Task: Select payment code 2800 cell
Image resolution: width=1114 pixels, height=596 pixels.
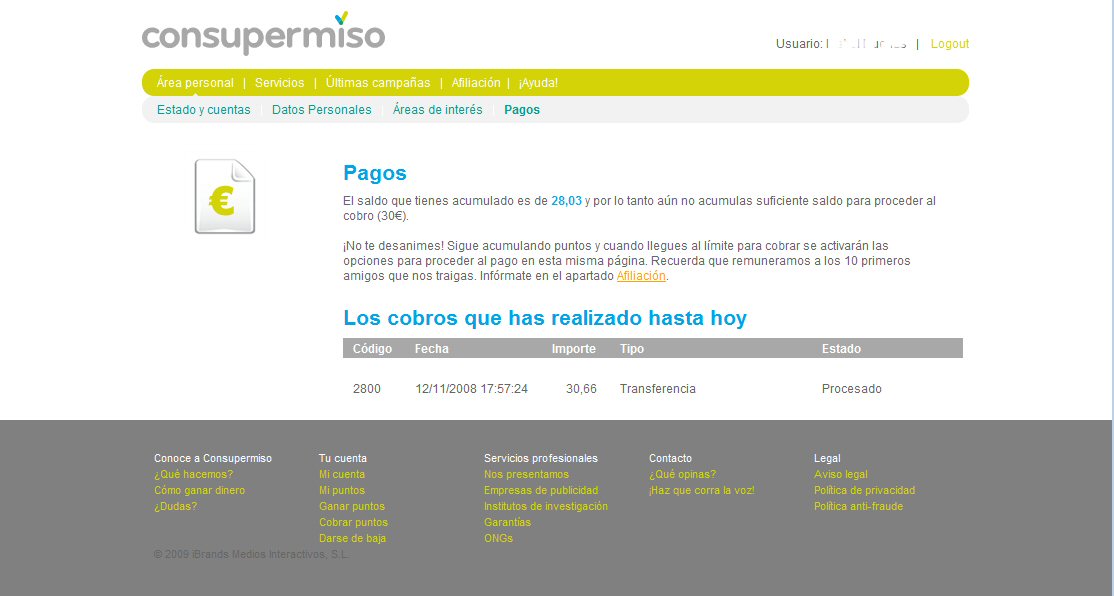Action: click(x=367, y=389)
